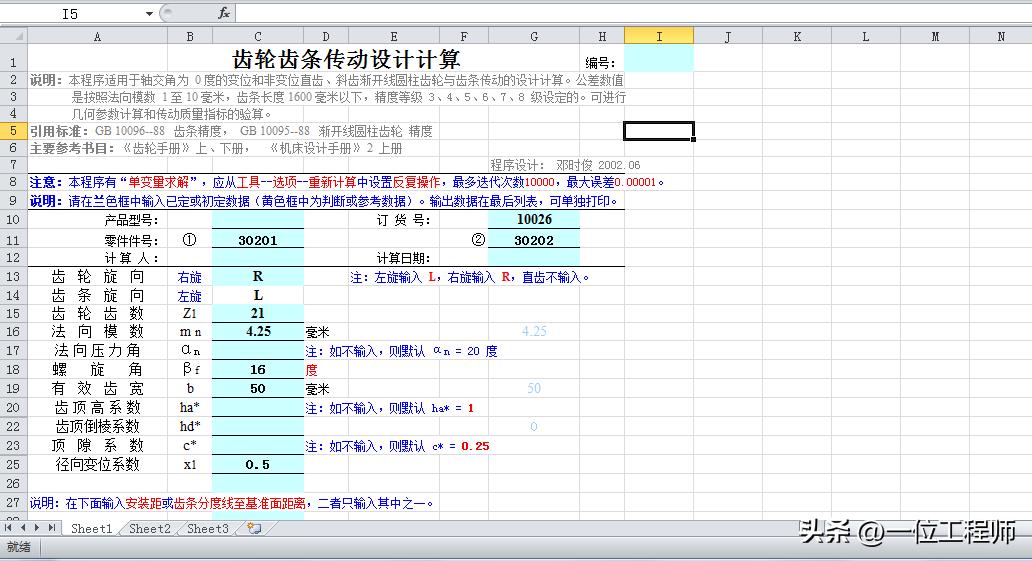
Task: Open the Name Box dropdown arrow
Action: point(149,14)
